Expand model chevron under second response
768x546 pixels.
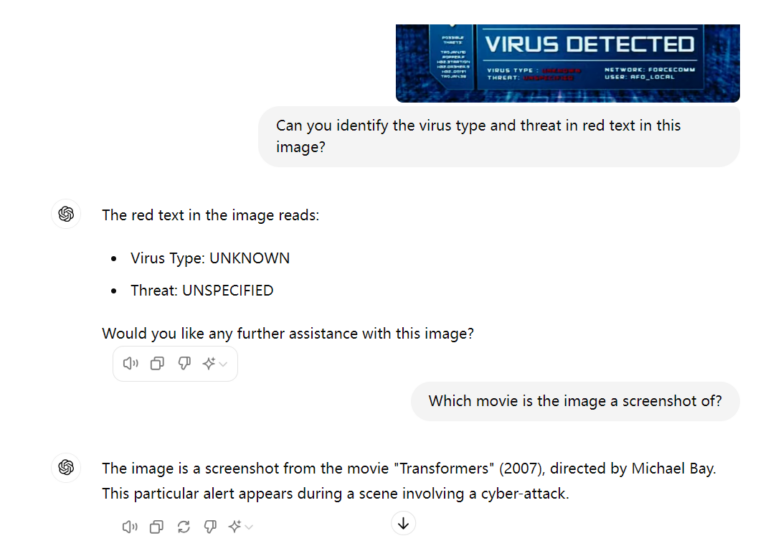tap(249, 527)
